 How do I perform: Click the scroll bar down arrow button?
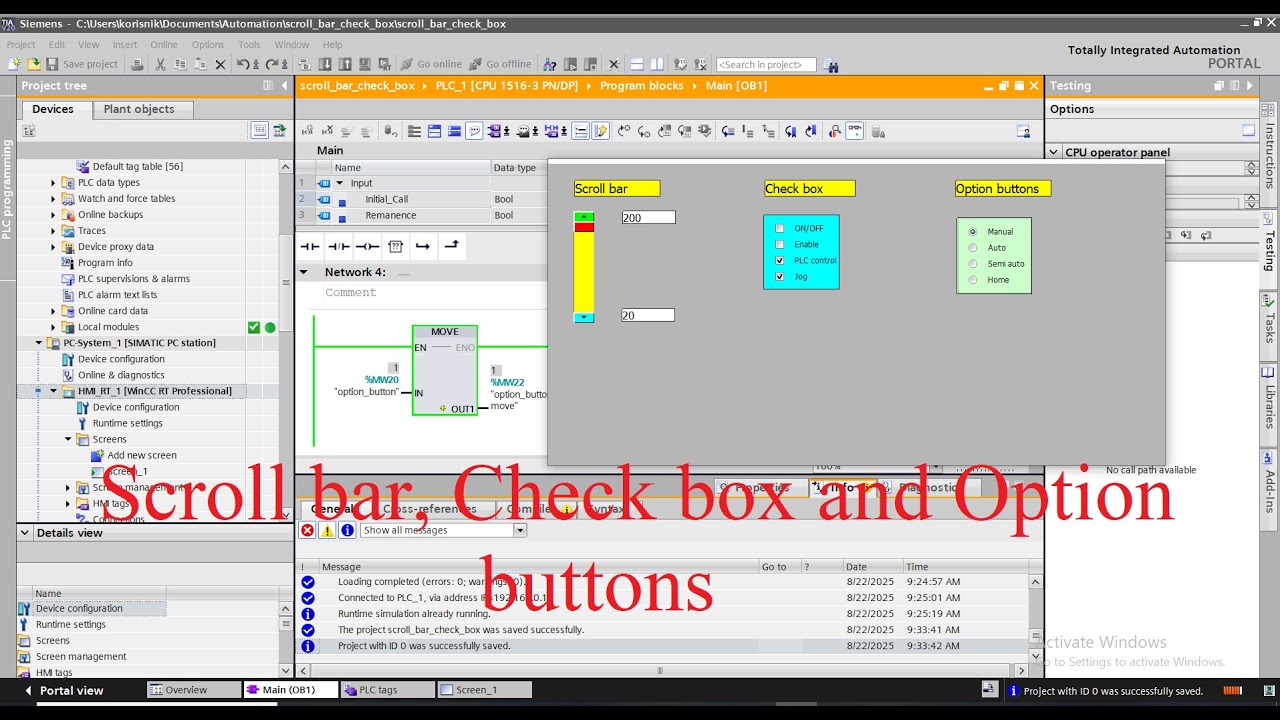click(x=584, y=317)
